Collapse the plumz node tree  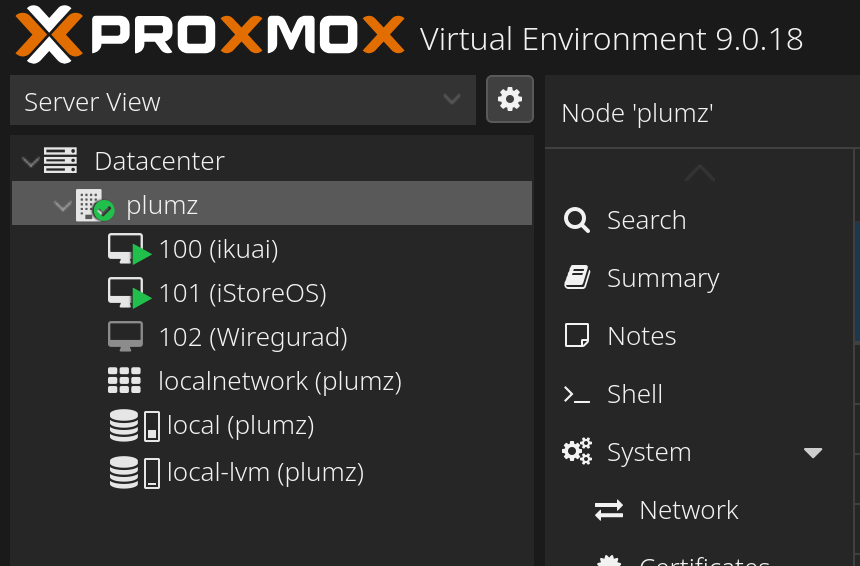pyautogui.click(x=62, y=206)
